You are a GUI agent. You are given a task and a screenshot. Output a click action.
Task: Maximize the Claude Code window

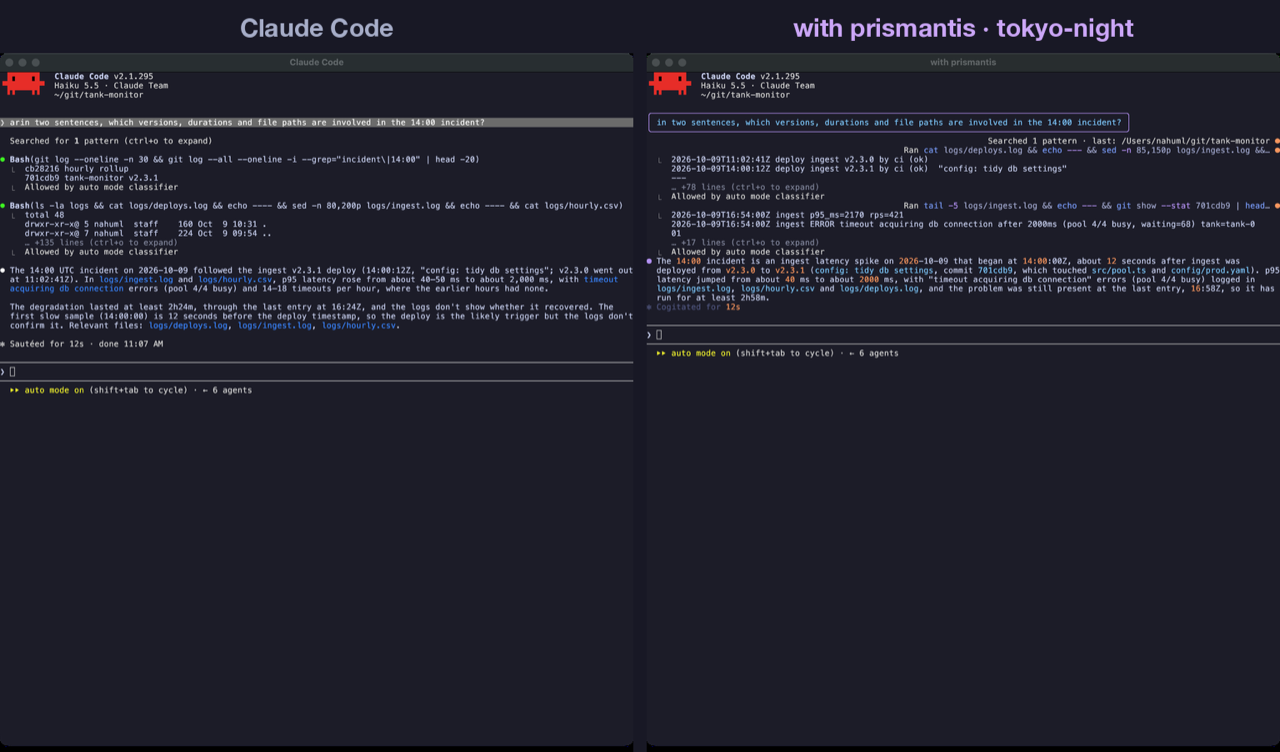[x=36, y=62]
